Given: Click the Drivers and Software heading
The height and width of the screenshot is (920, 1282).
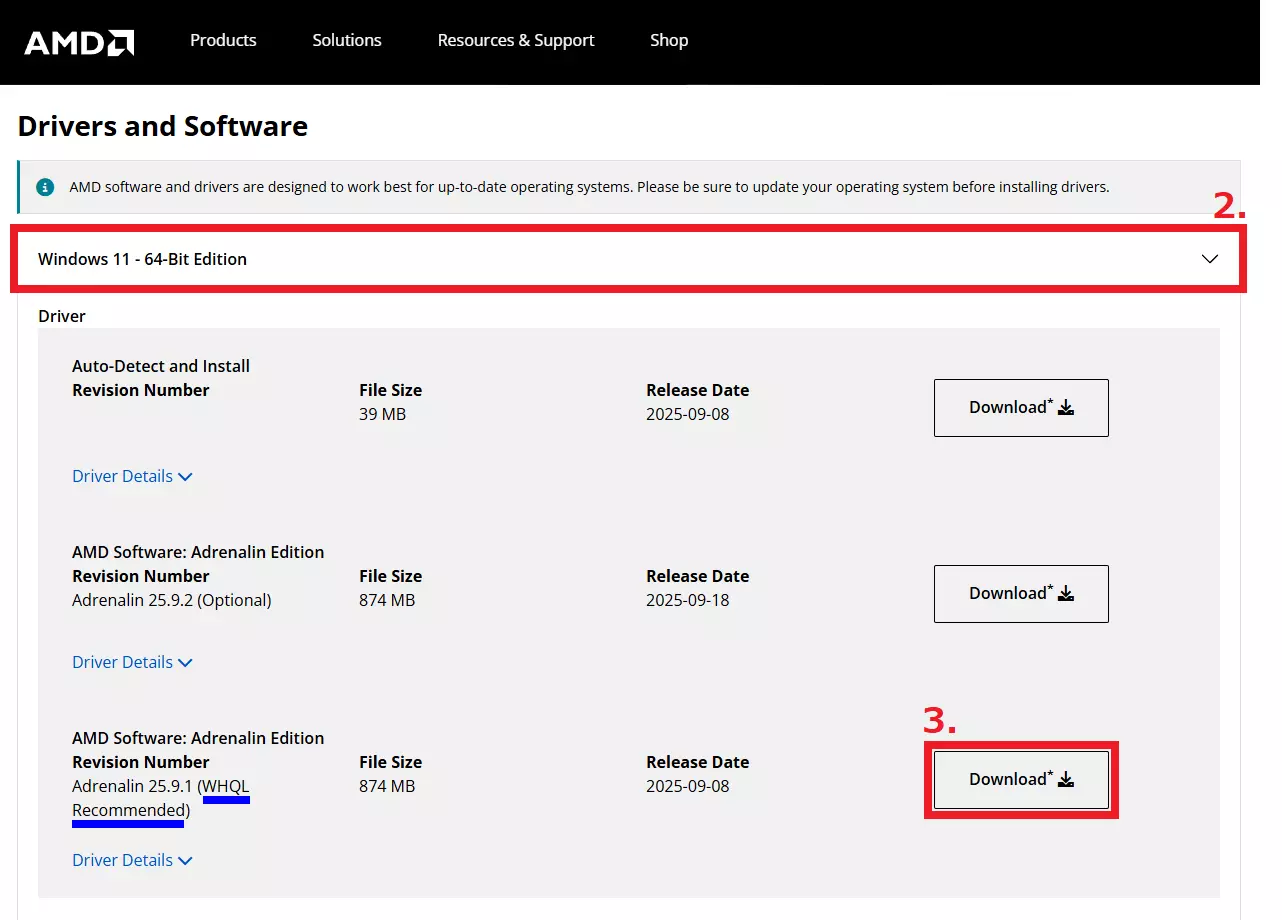Looking at the screenshot, I should point(163,127).
